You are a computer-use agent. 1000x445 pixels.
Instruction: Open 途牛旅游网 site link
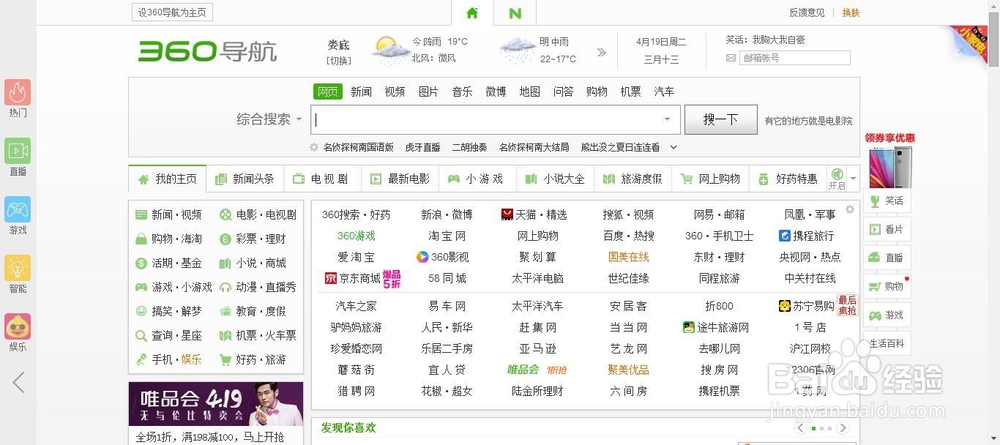pos(715,328)
